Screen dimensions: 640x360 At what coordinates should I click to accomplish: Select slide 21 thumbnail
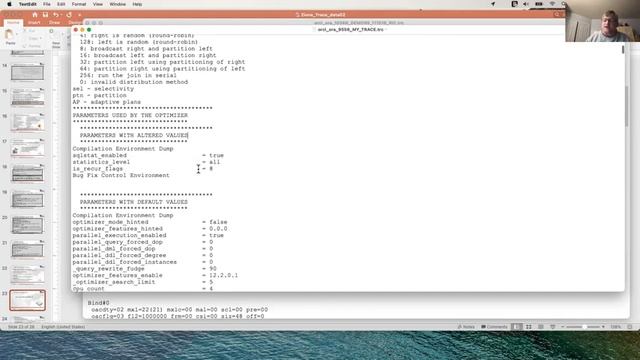click(x=27, y=249)
